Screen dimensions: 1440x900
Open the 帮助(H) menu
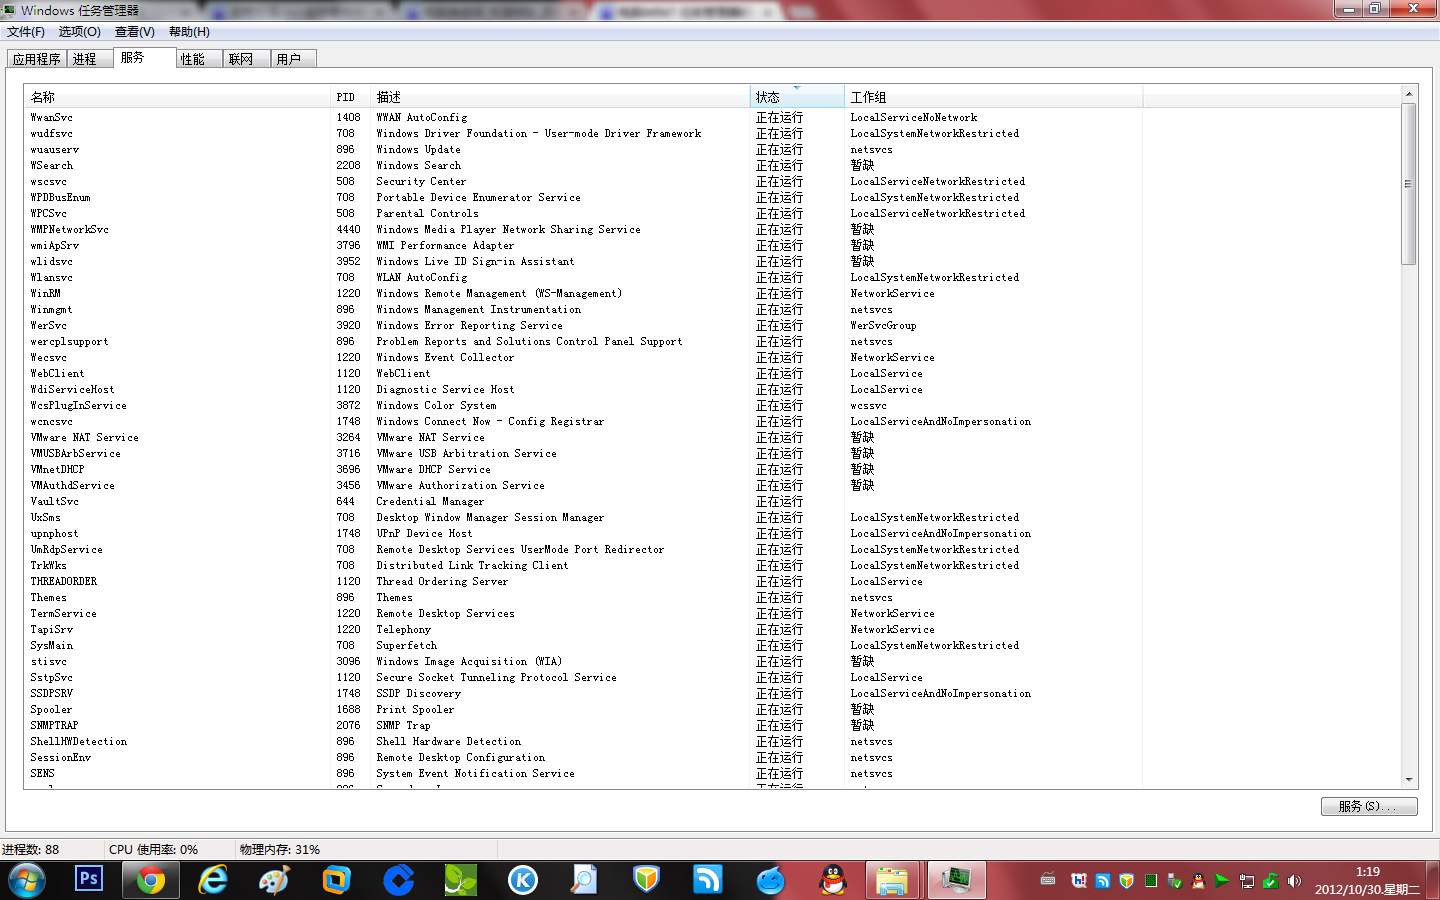[189, 32]
